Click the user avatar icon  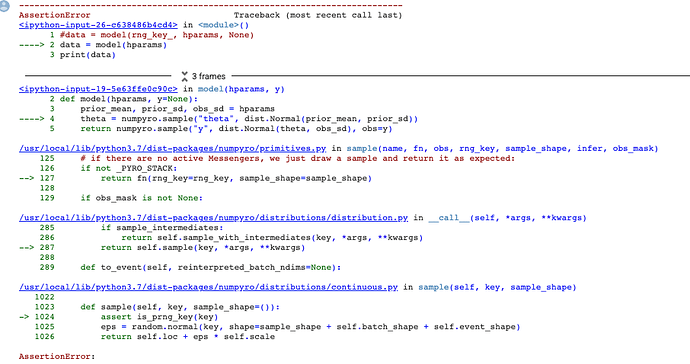4,6
